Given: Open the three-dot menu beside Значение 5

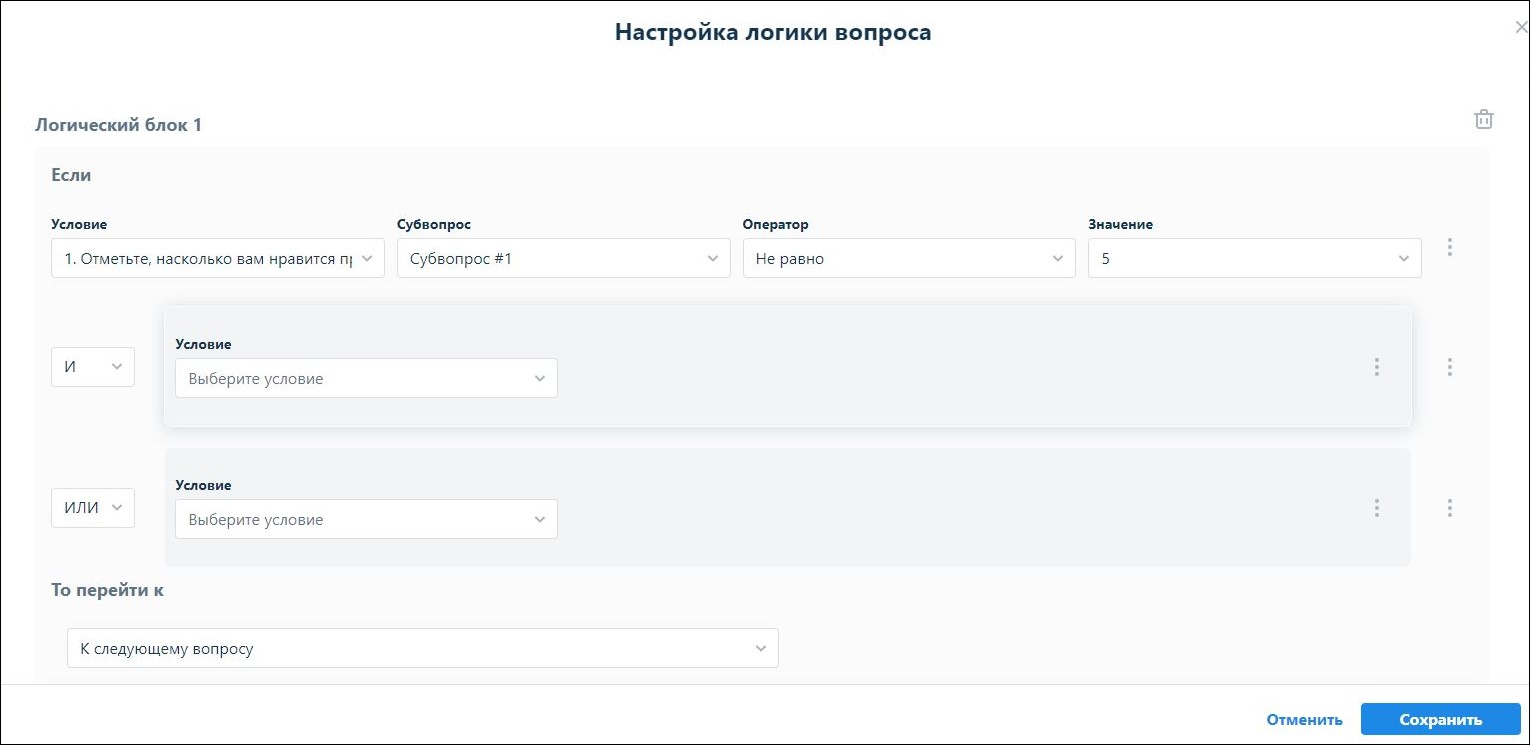Looking at the screenshot, I should pos(1449,247).
